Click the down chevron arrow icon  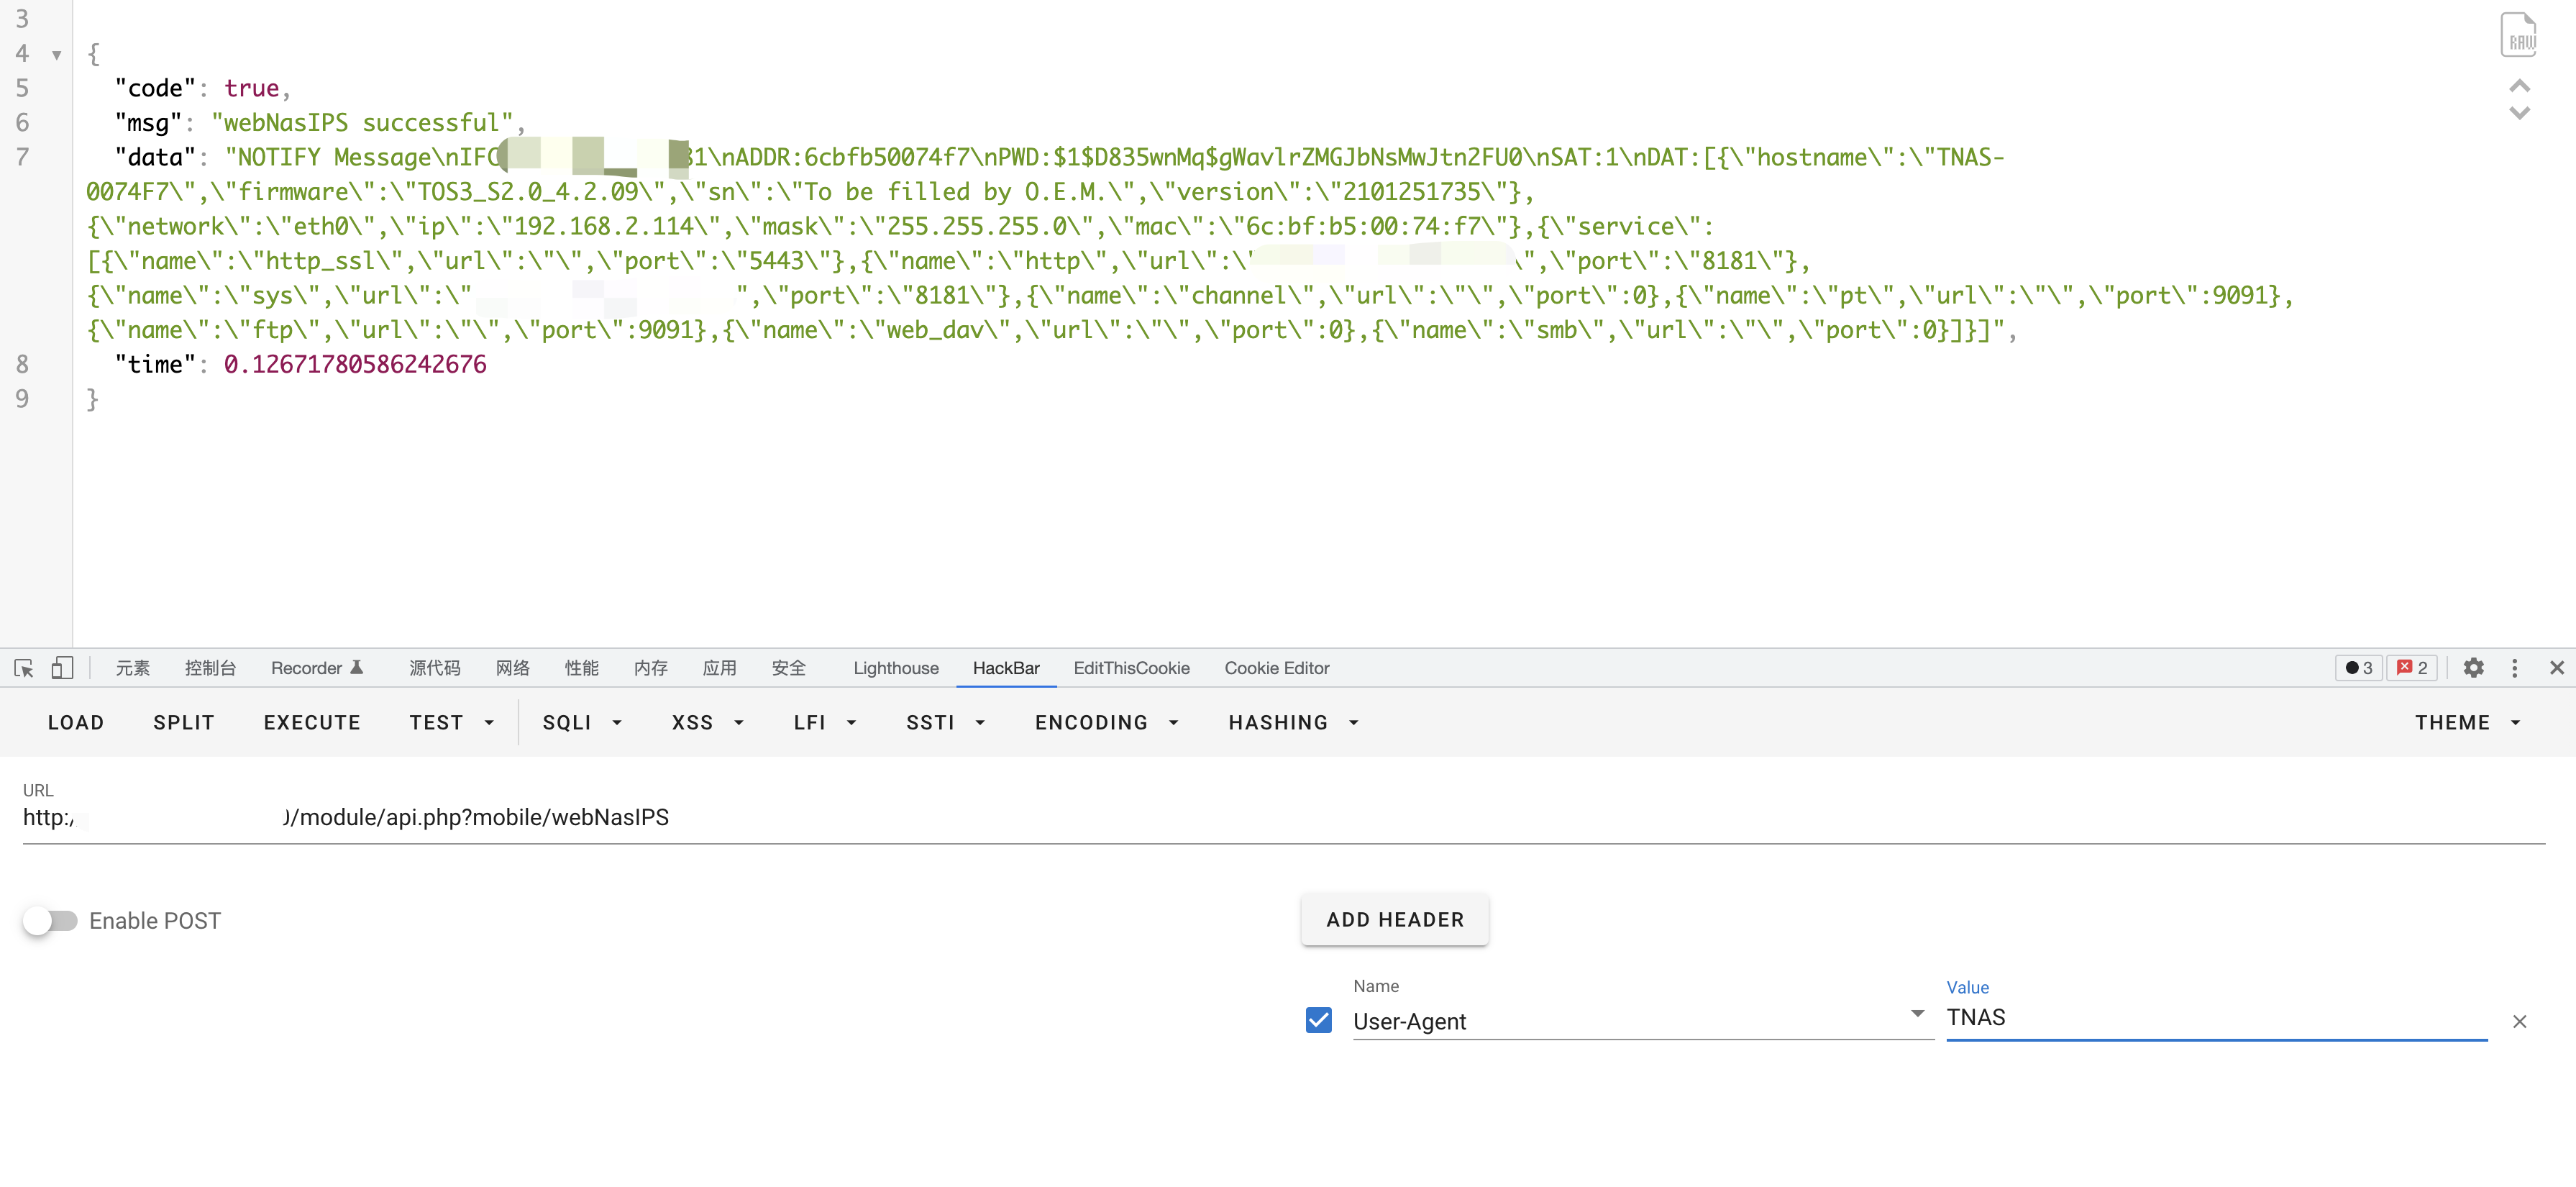2519,113
